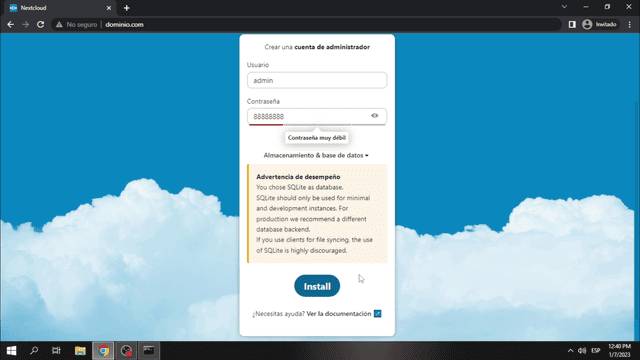Click the Advertencia de desempeño heading
Screen dimensions: 640x360
pos(298,177)
